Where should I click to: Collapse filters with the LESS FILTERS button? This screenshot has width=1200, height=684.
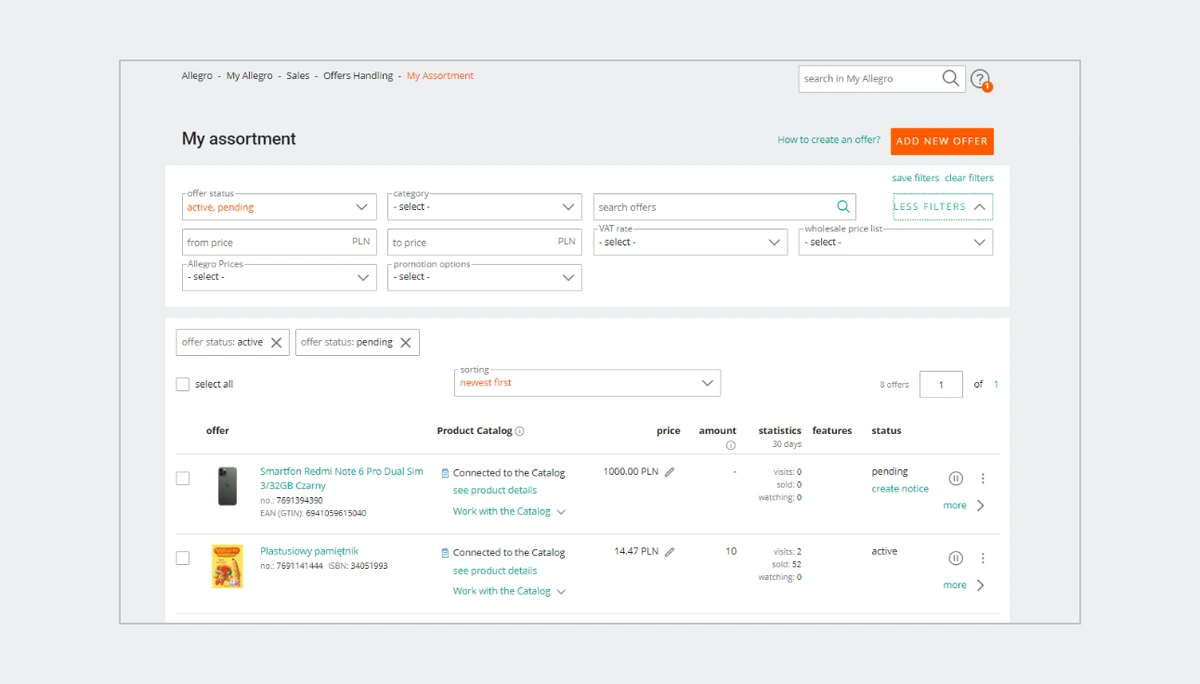tap(943, 207)
